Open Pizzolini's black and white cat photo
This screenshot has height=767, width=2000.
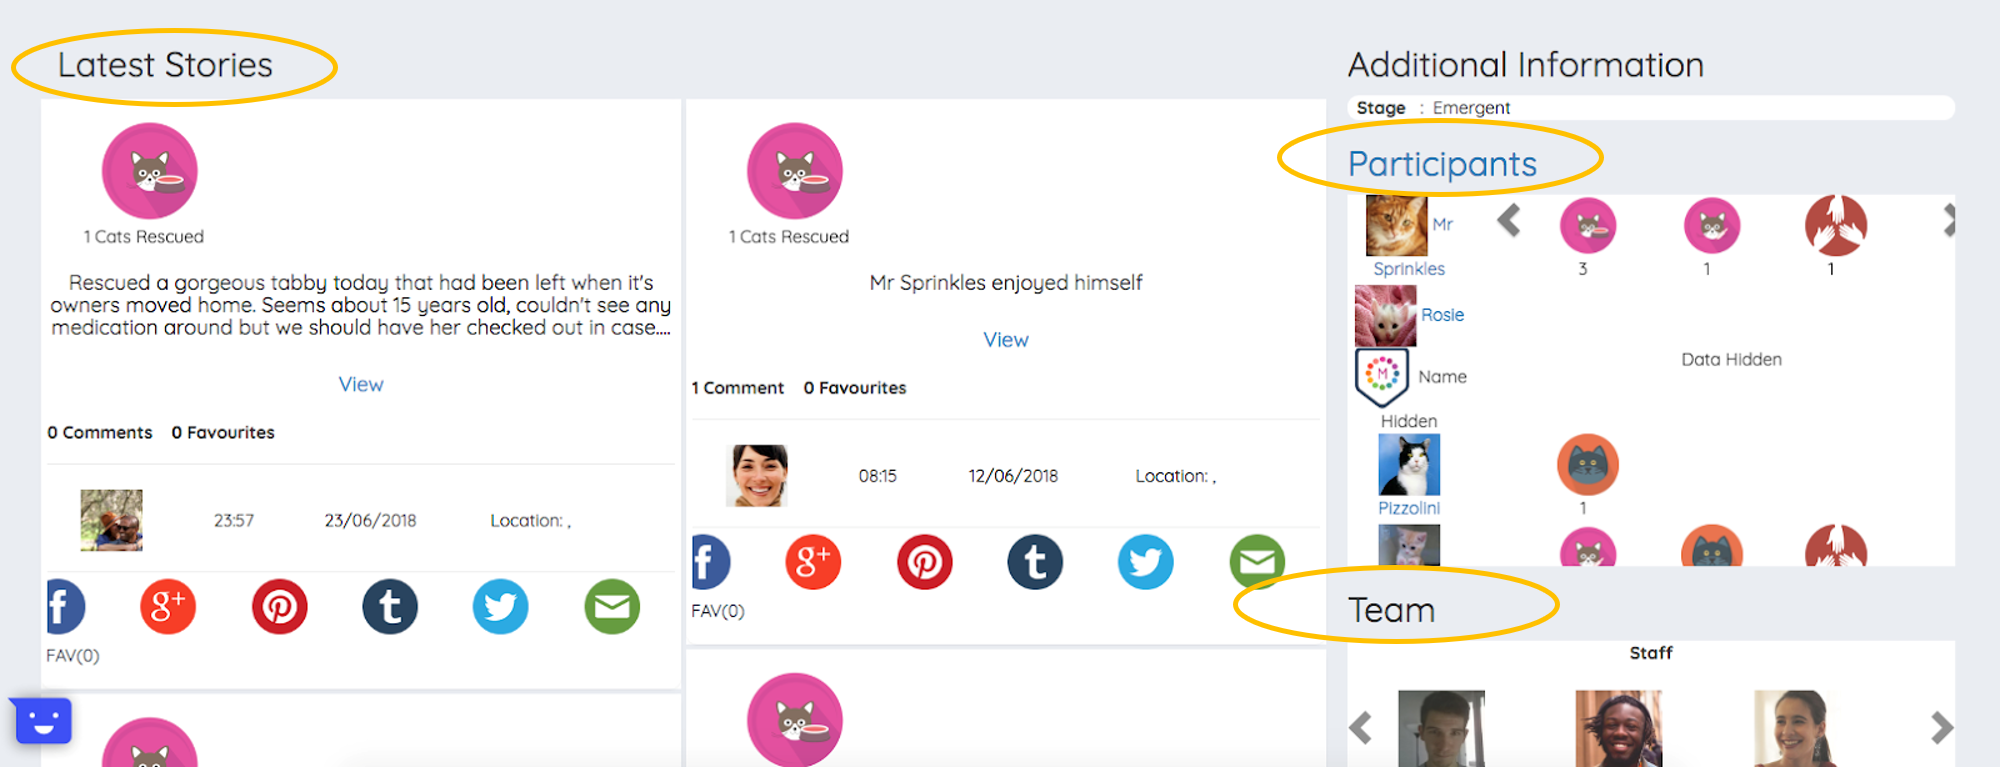click(x=1409, y=465)
